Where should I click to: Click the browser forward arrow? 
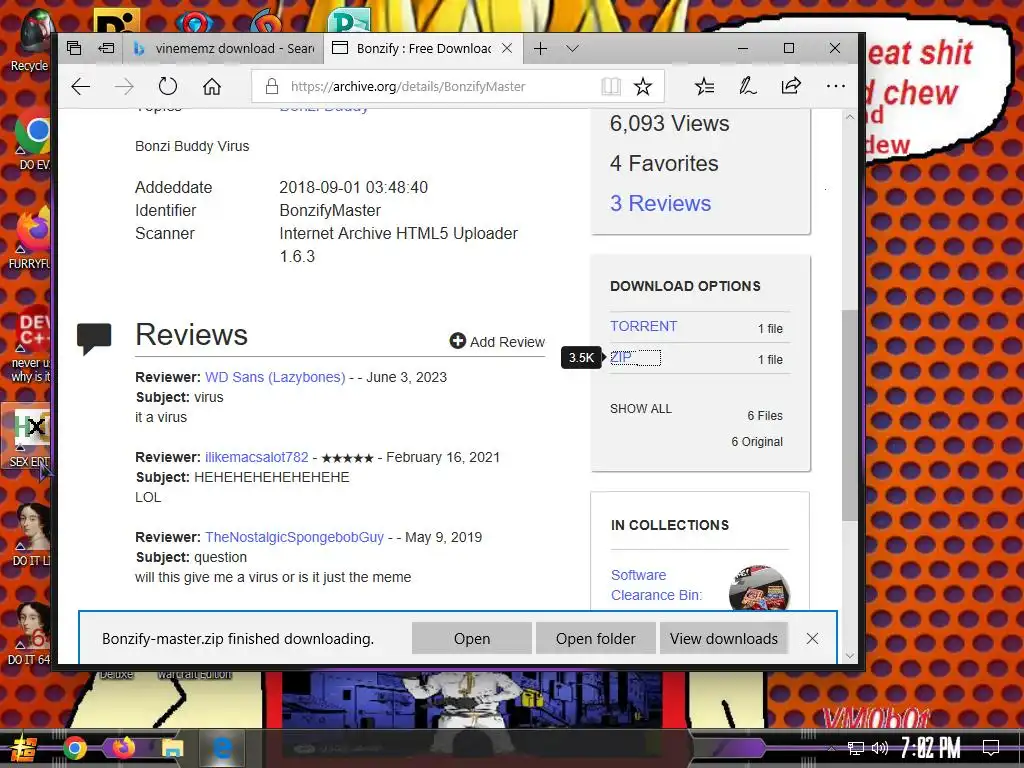coord(124,86)
